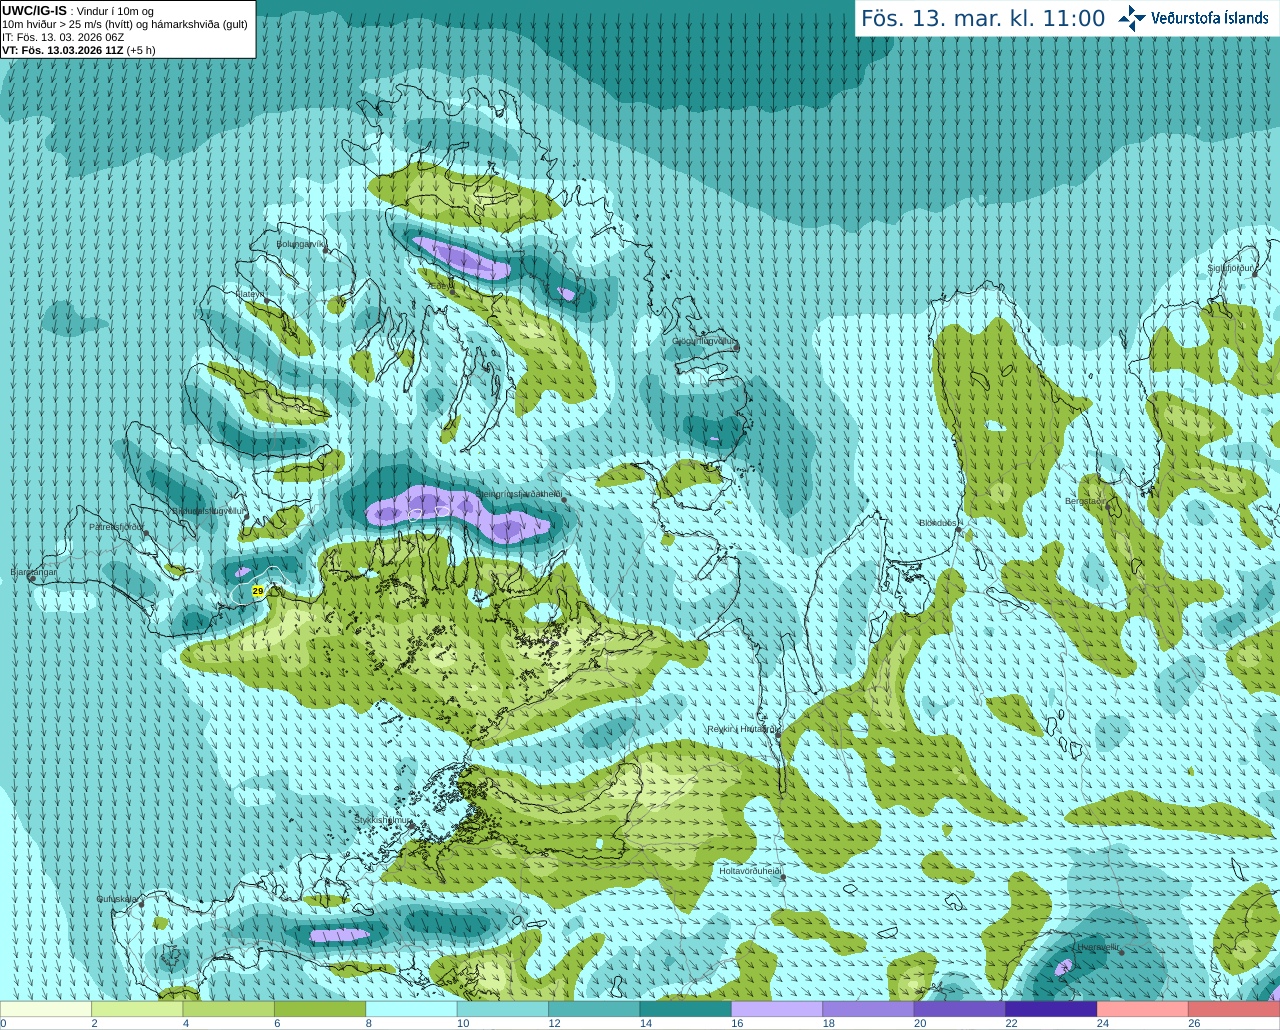Click the Bjargtangar place label
The image size is (1280, 1030).
click(x=33, y=572)
